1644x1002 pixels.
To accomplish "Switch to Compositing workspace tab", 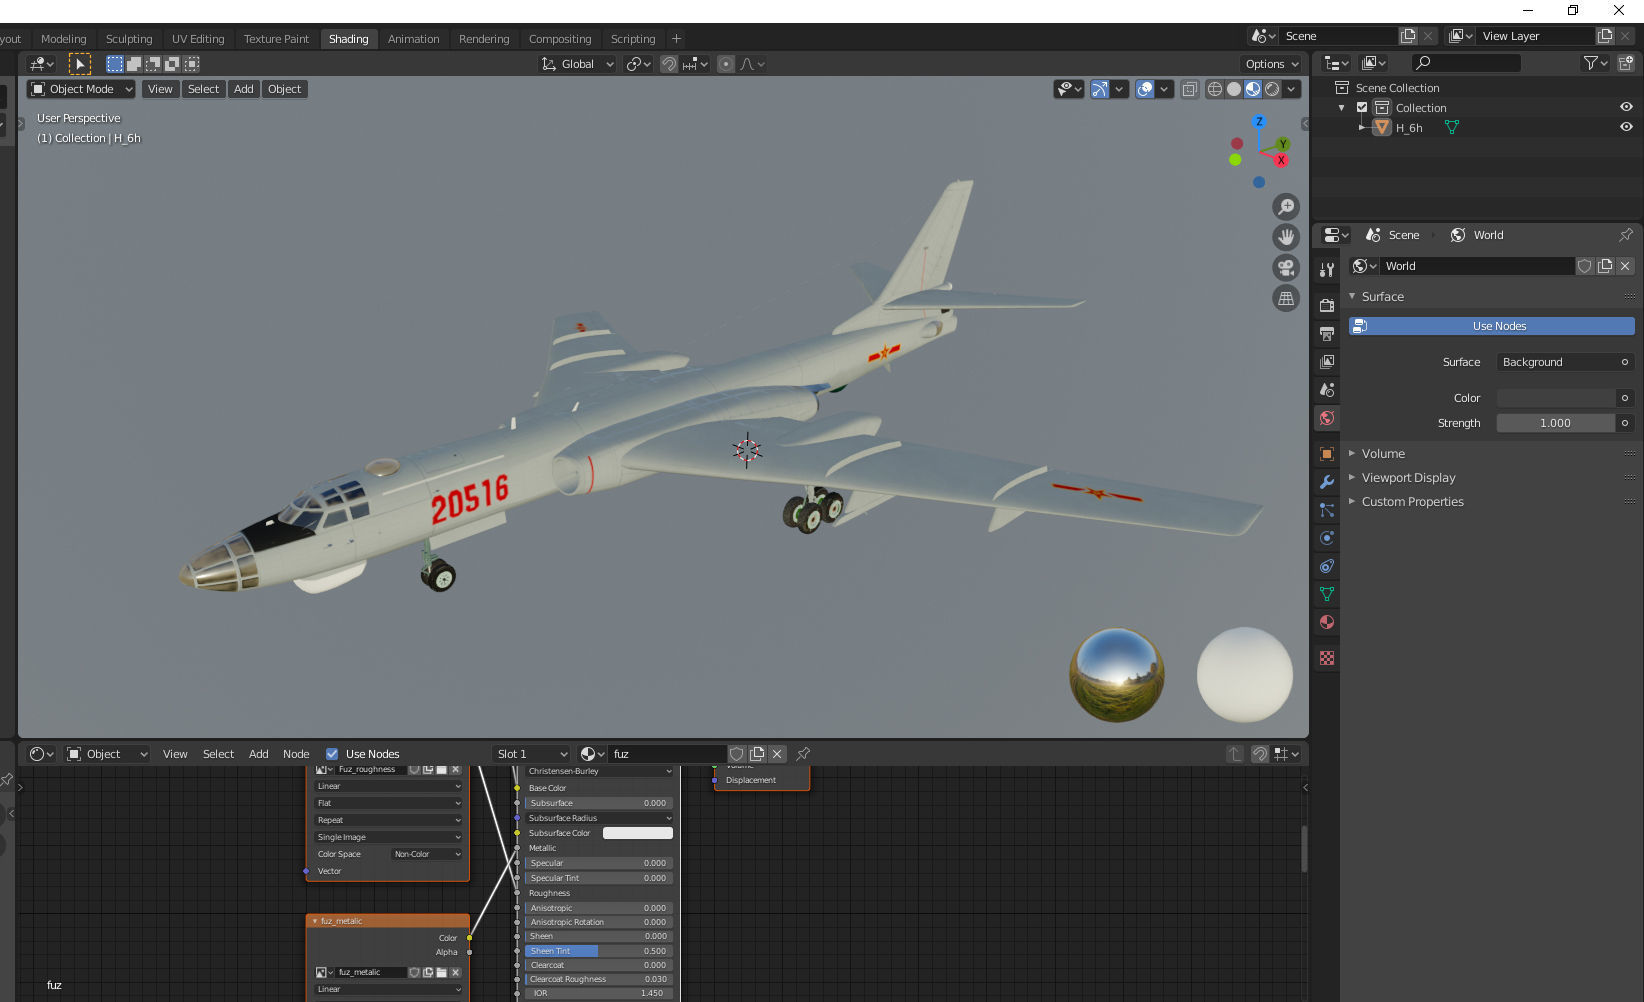I will point(560,39).
